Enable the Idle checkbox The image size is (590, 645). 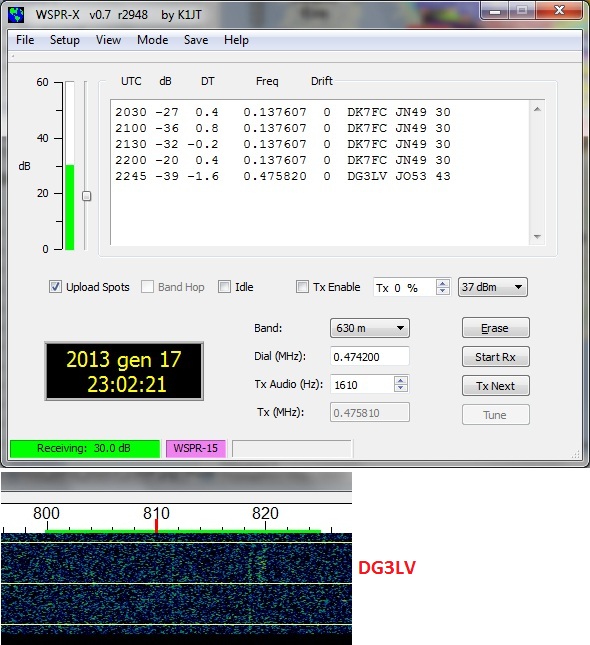click(x=224, y=287)
